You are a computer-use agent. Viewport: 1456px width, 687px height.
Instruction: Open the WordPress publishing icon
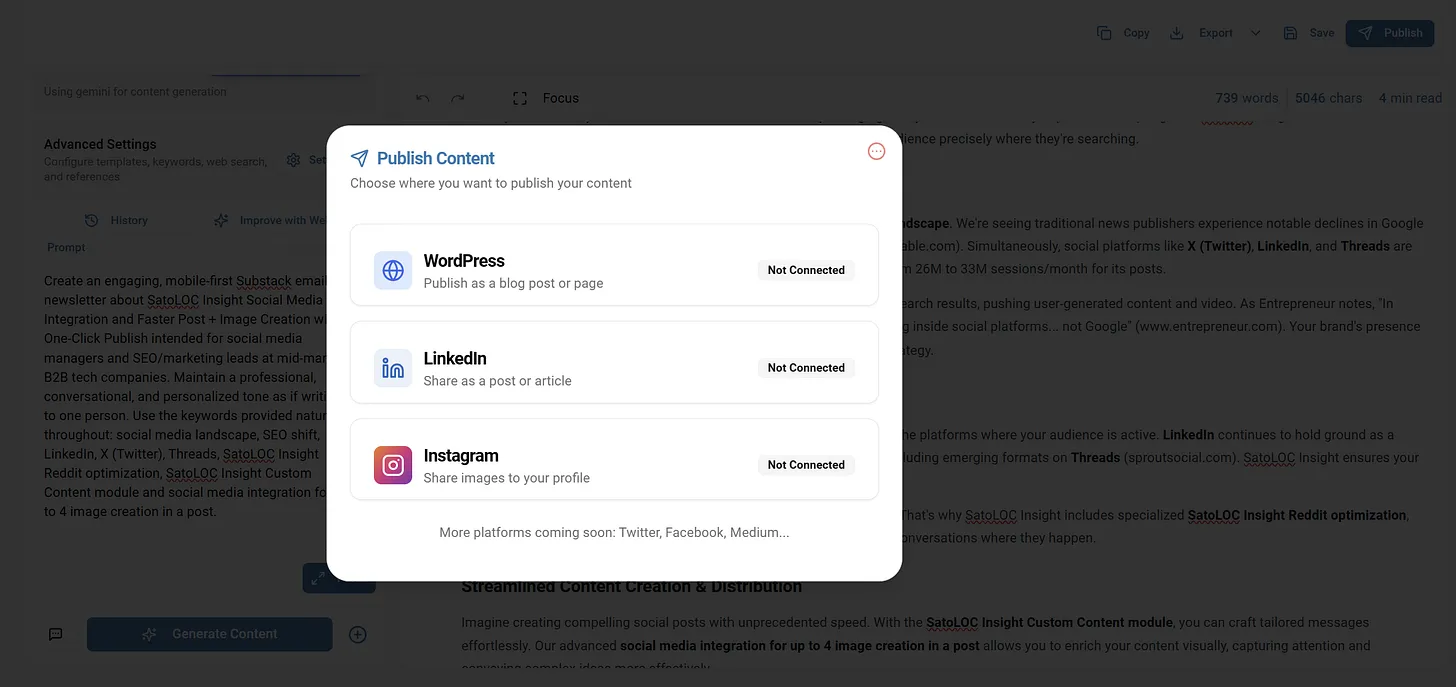point(392,270)
